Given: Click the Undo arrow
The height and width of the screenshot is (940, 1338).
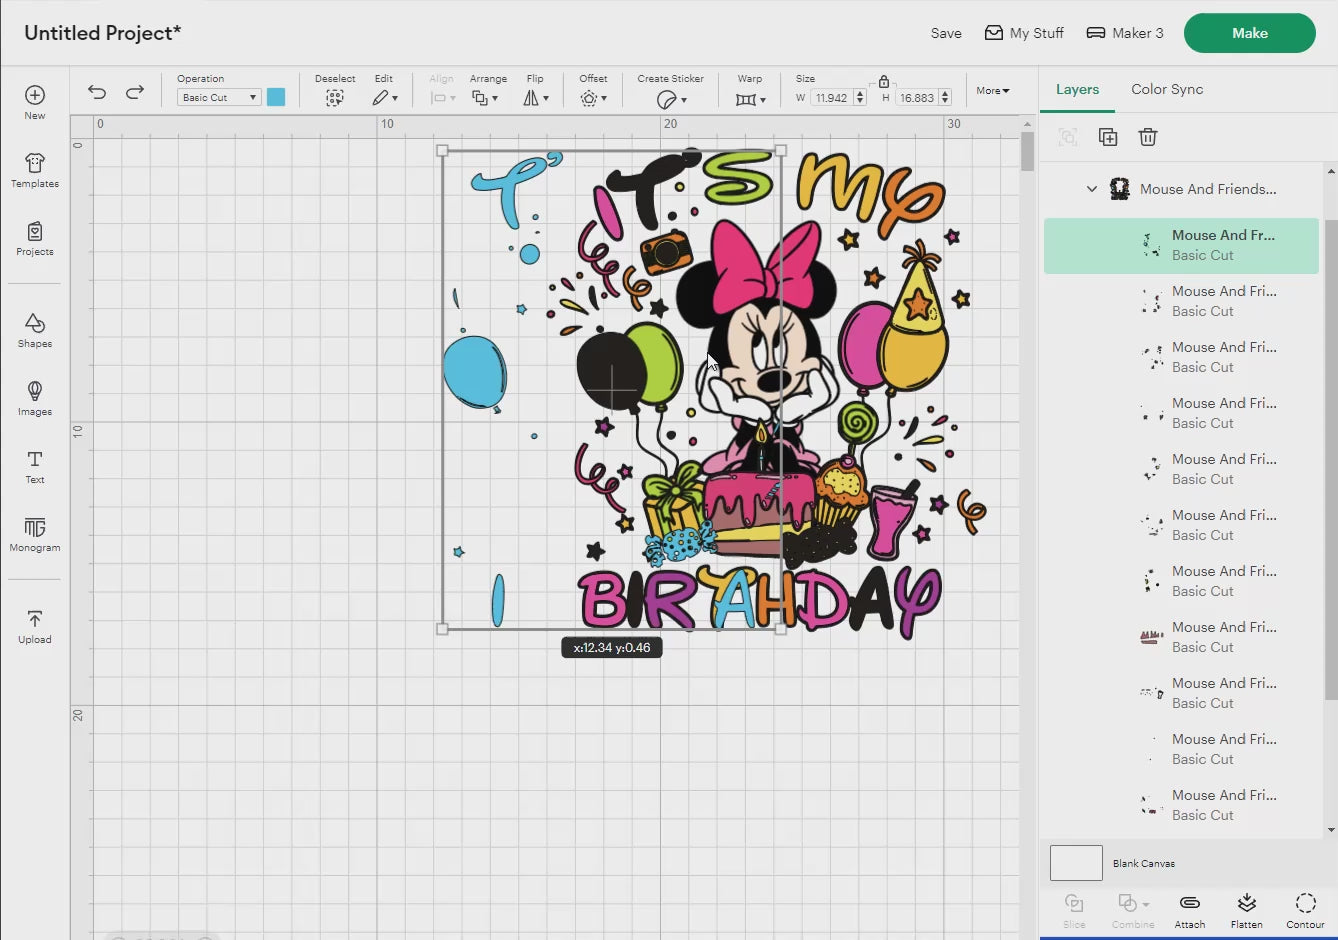Looking at the screenshot, I should coord(97,92).
